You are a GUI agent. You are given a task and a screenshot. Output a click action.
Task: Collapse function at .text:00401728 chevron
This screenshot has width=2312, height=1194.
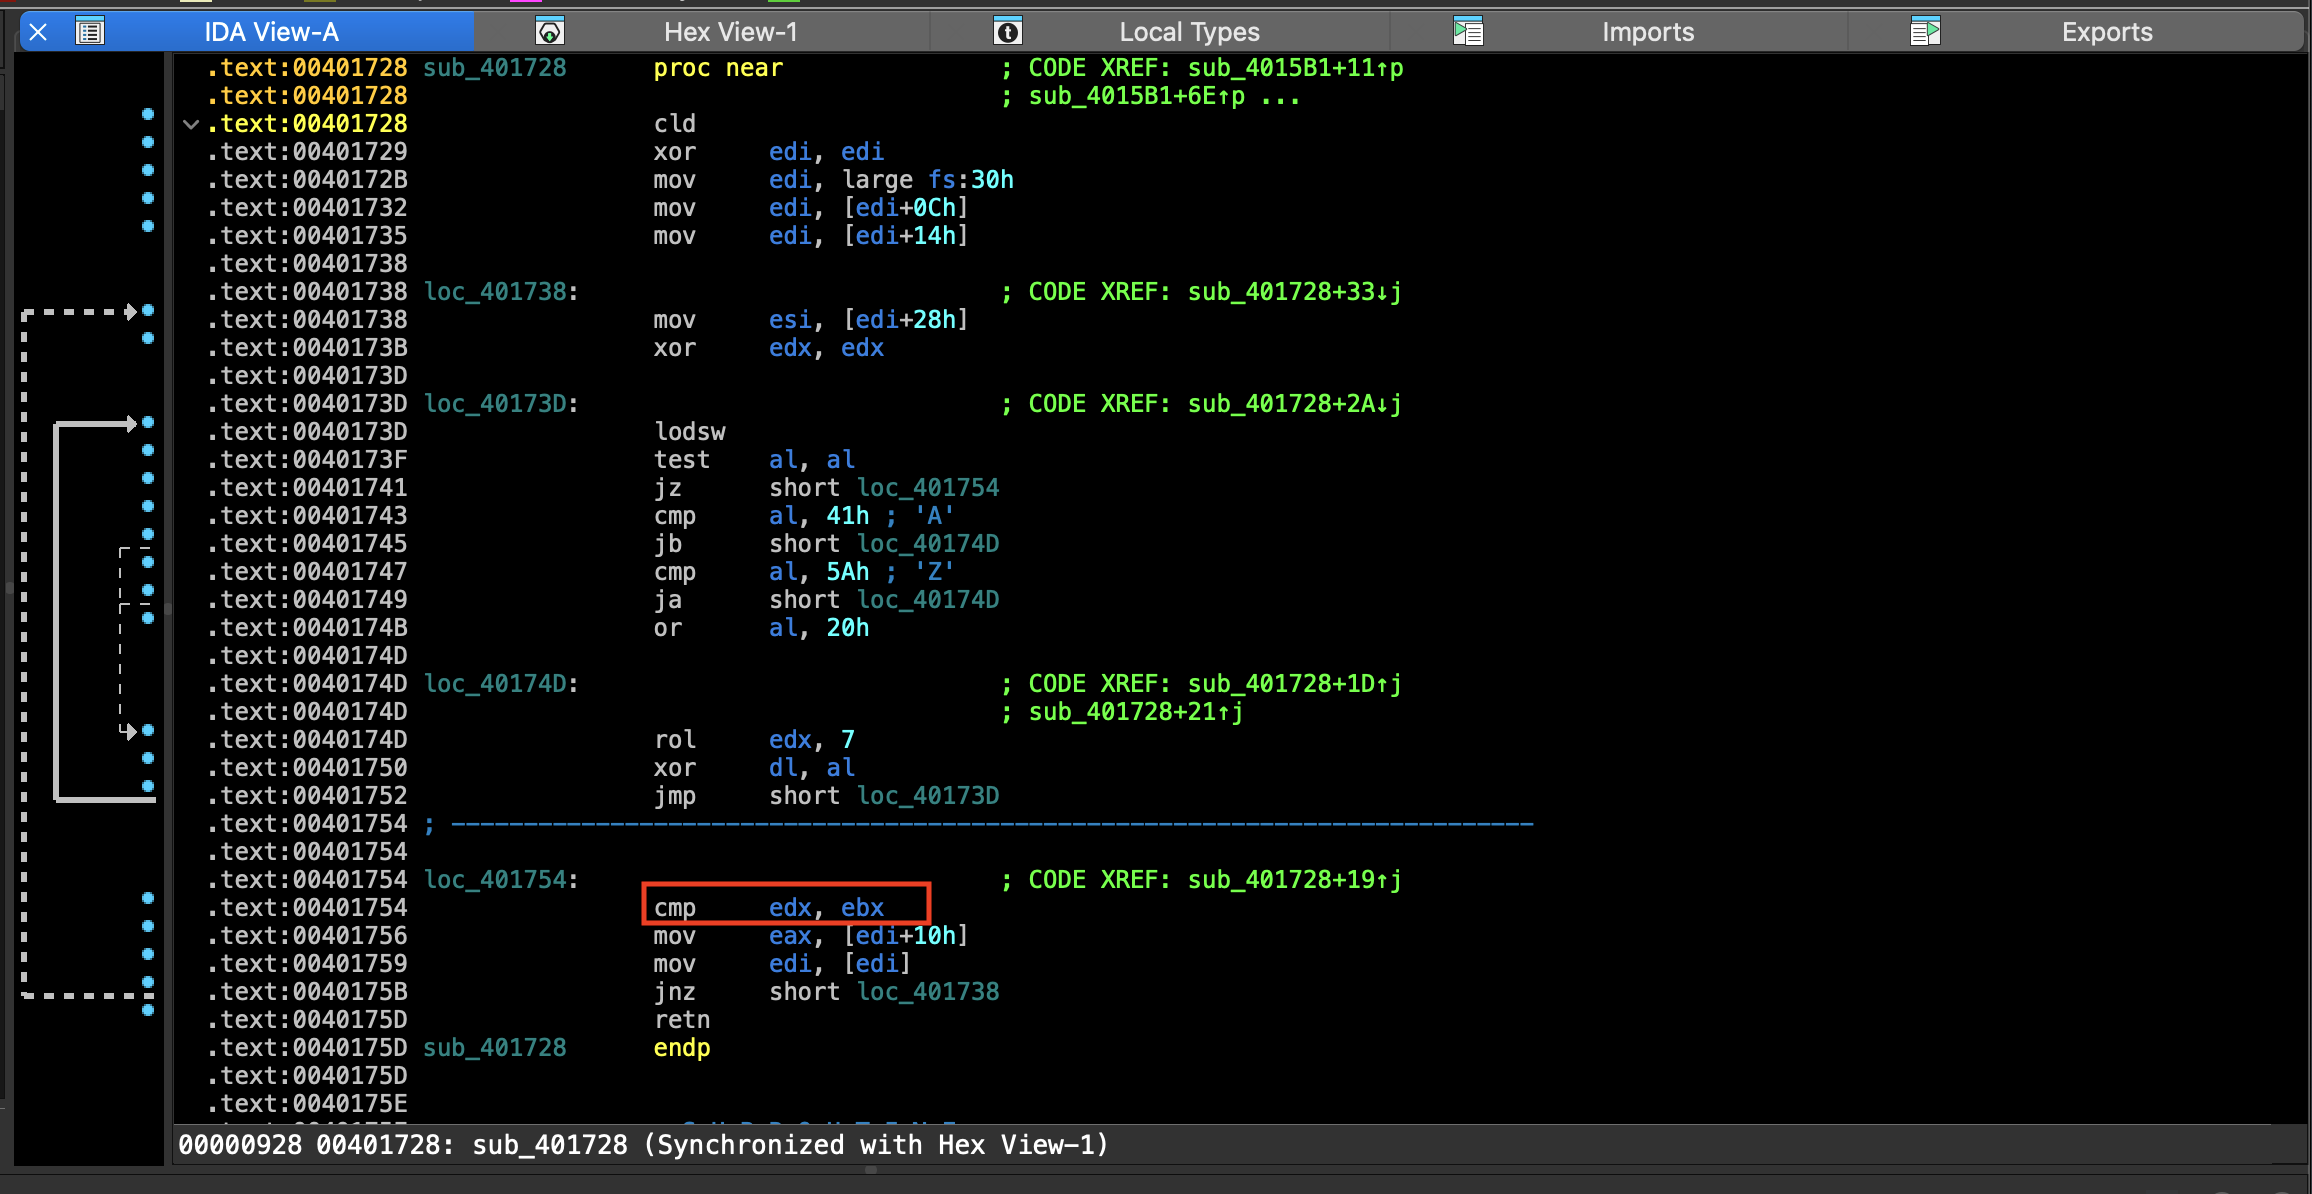click(191, 124)
